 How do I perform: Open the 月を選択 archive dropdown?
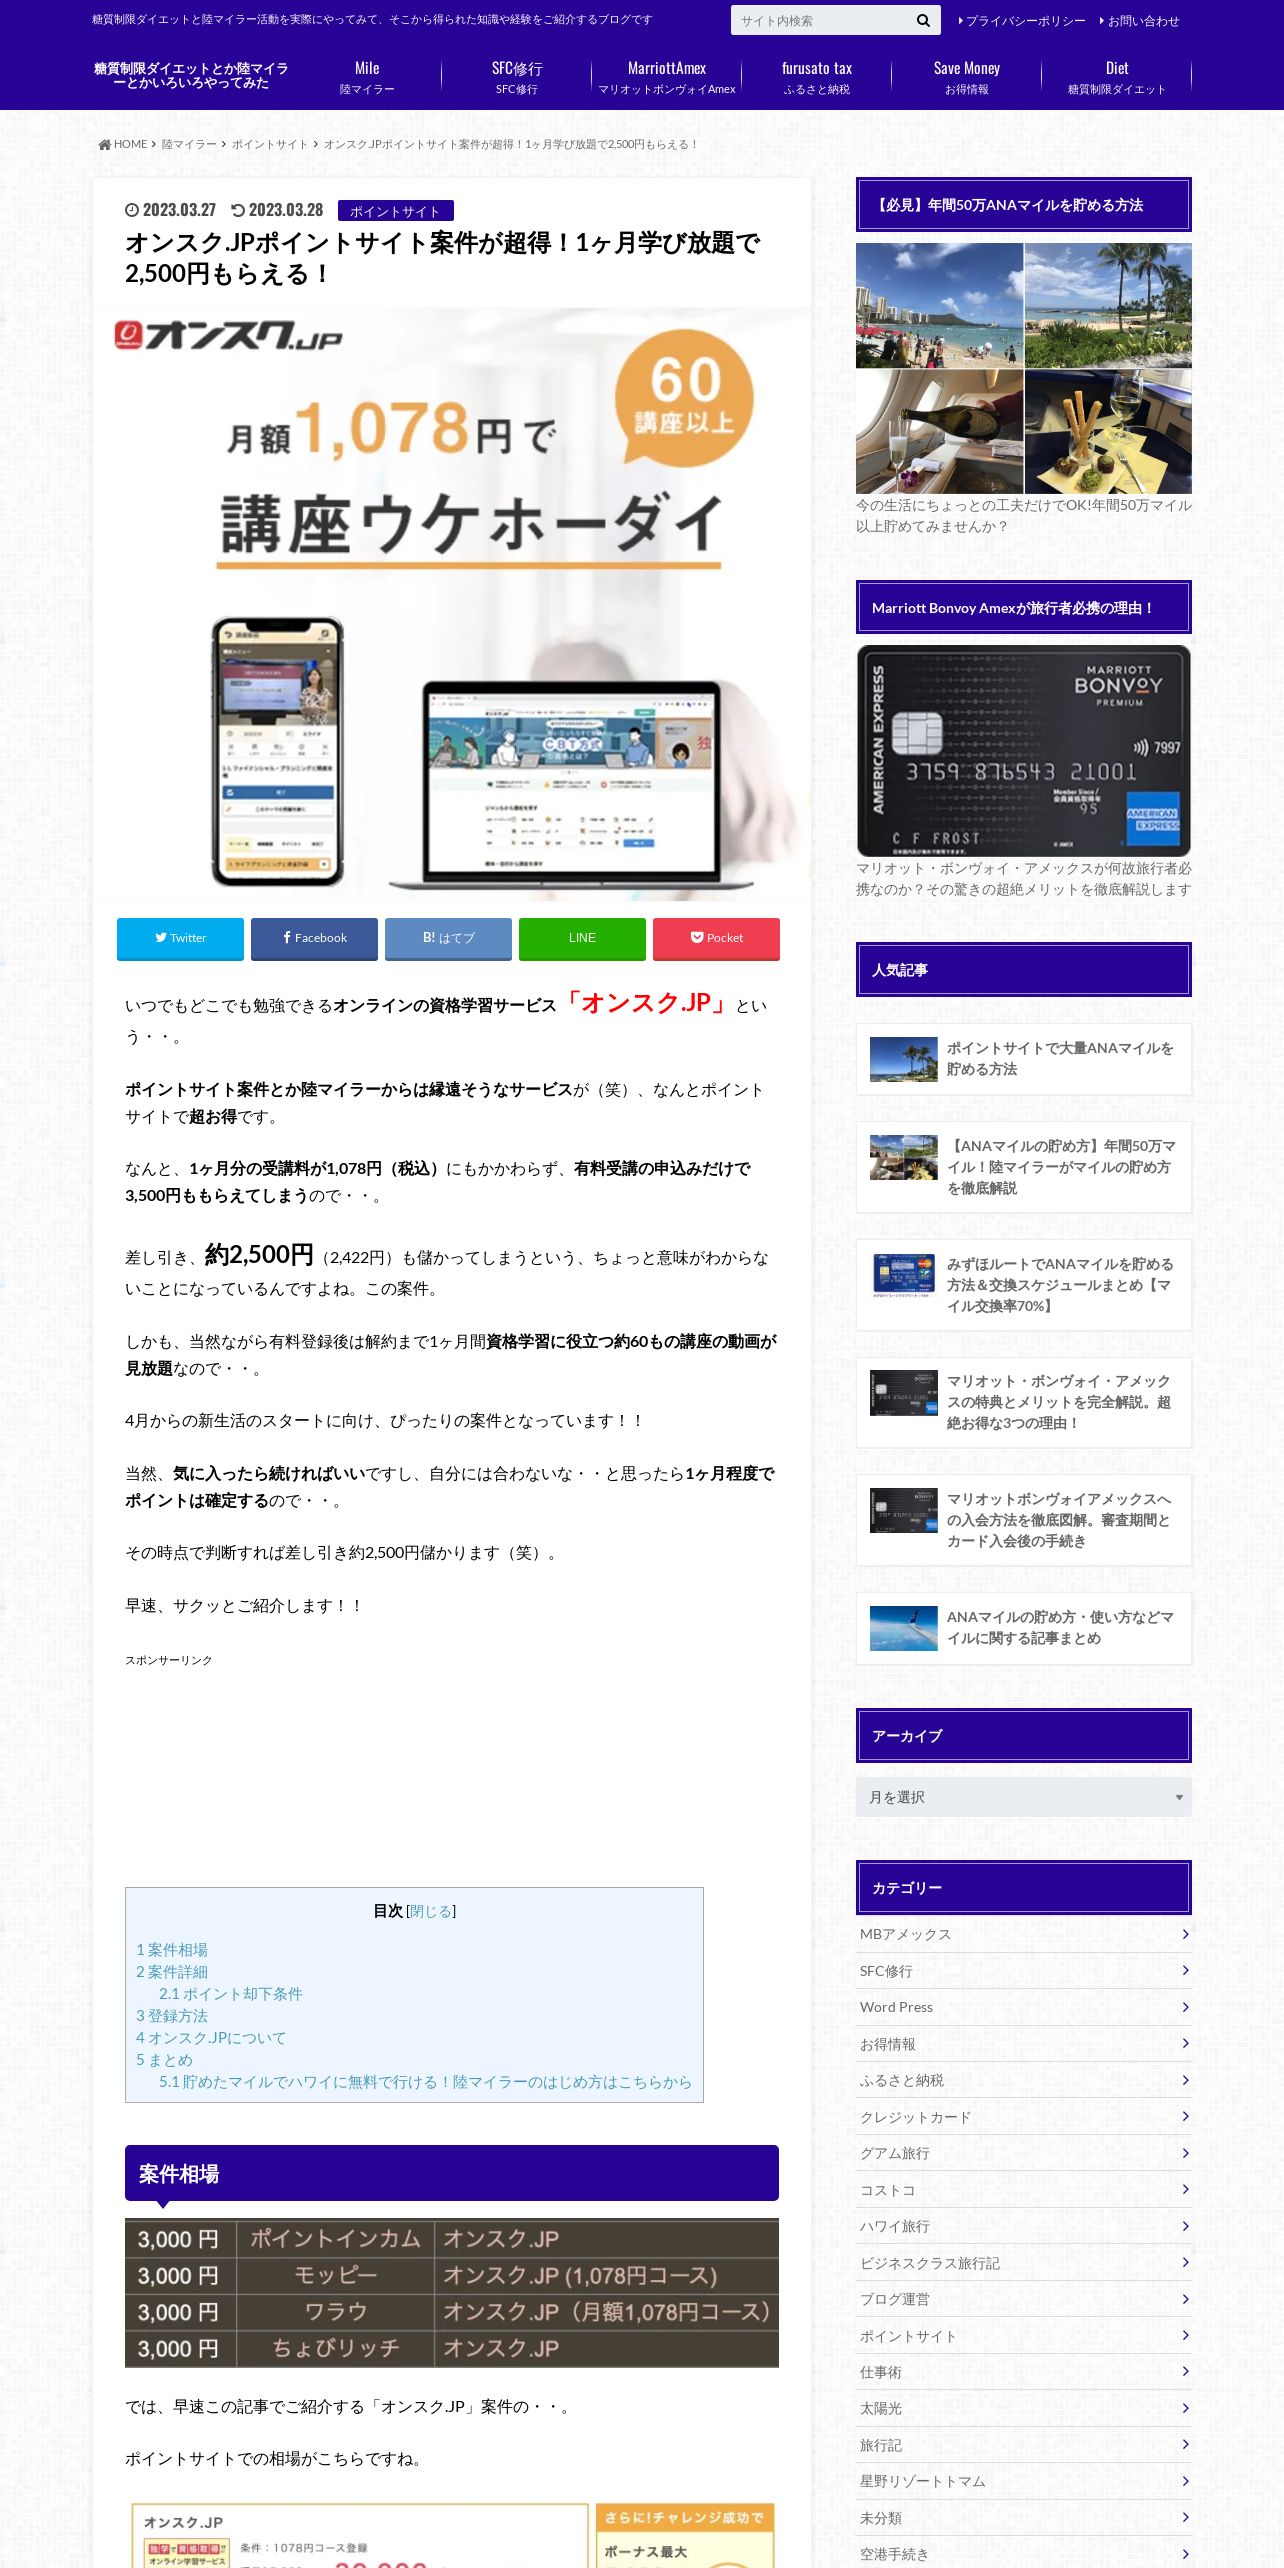click(x=1024, y=1797)
